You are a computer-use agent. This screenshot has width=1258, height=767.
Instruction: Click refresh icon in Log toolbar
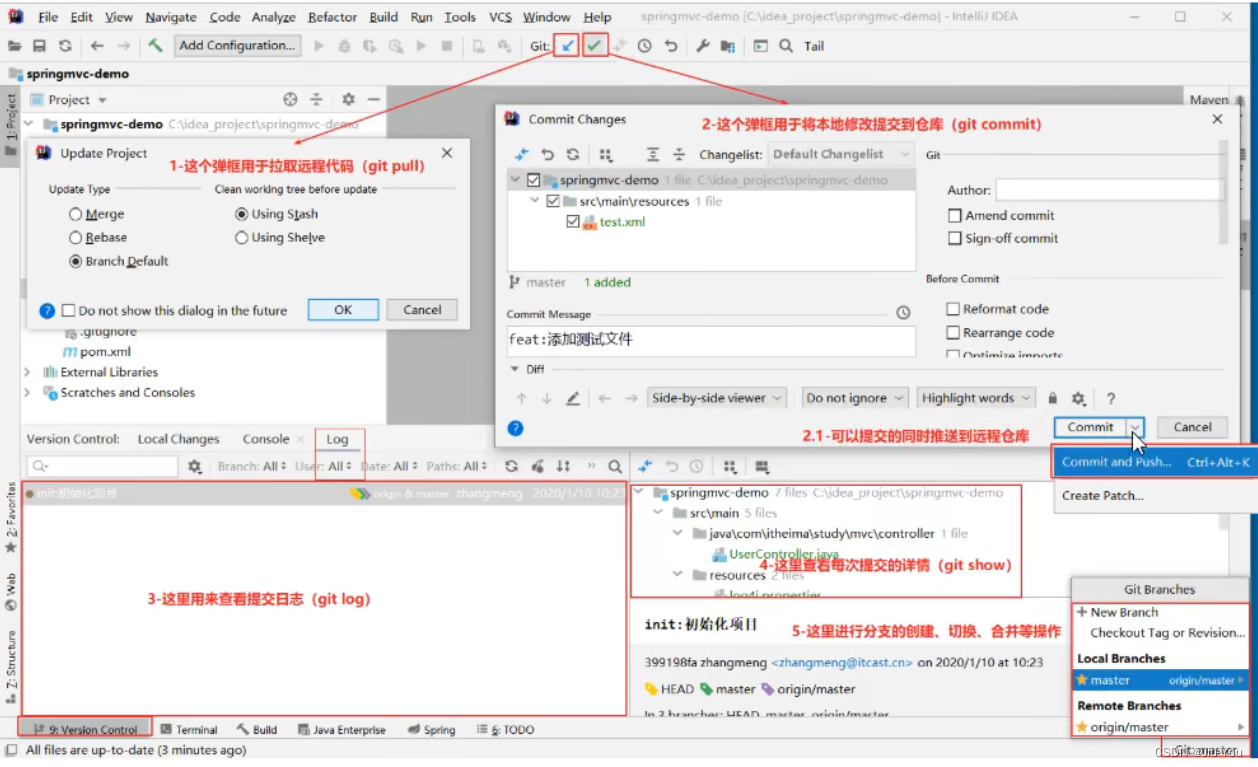(511, 466)
